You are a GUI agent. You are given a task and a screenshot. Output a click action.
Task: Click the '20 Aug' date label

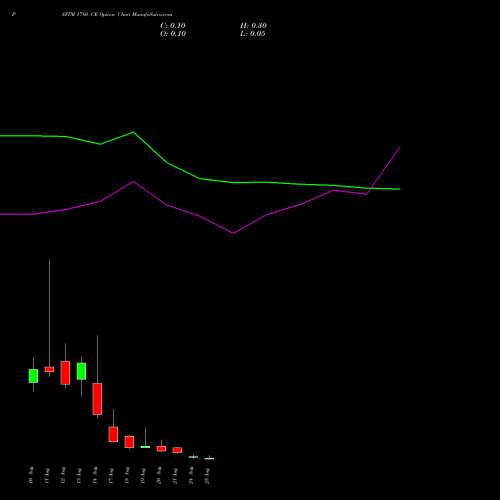(x=159, y=475)
